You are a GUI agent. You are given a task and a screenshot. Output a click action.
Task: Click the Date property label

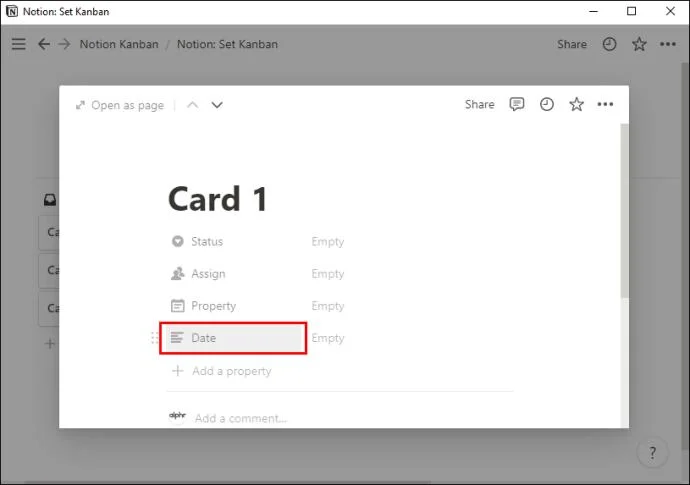[203, 338]
